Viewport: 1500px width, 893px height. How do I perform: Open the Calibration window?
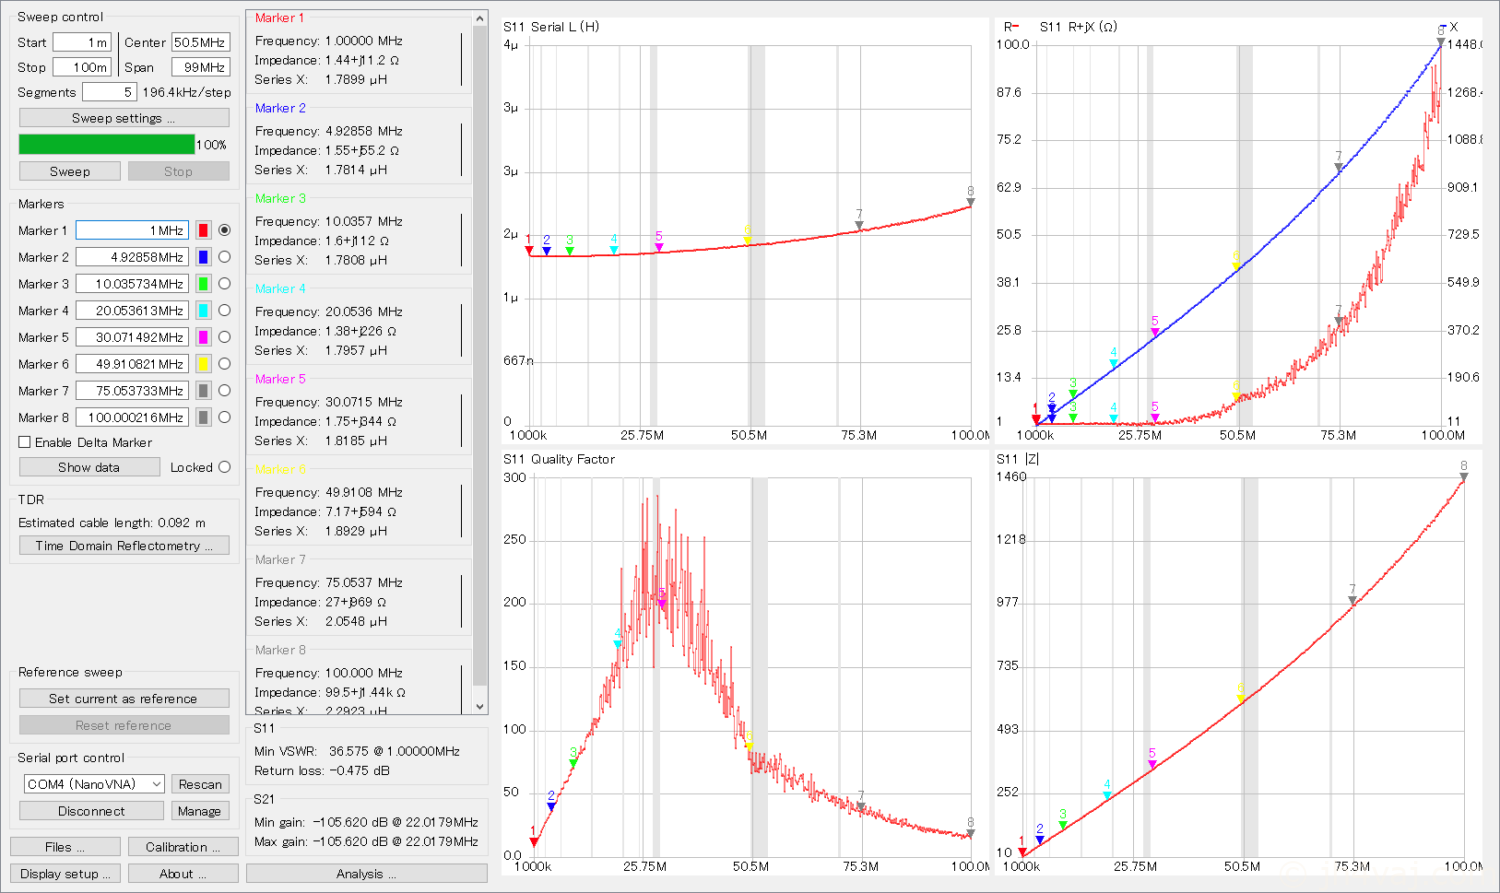pyautogui.click(x=183, y=847)
